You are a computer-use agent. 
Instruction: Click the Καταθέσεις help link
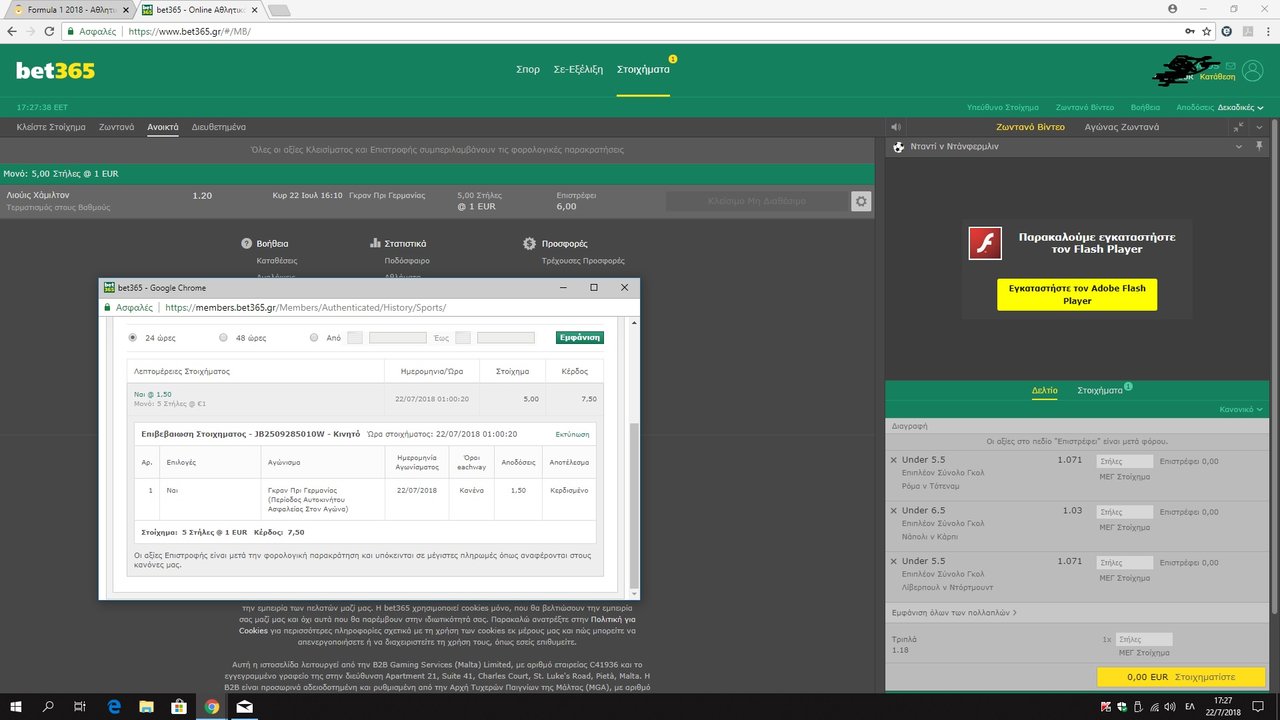coord(277,260)
